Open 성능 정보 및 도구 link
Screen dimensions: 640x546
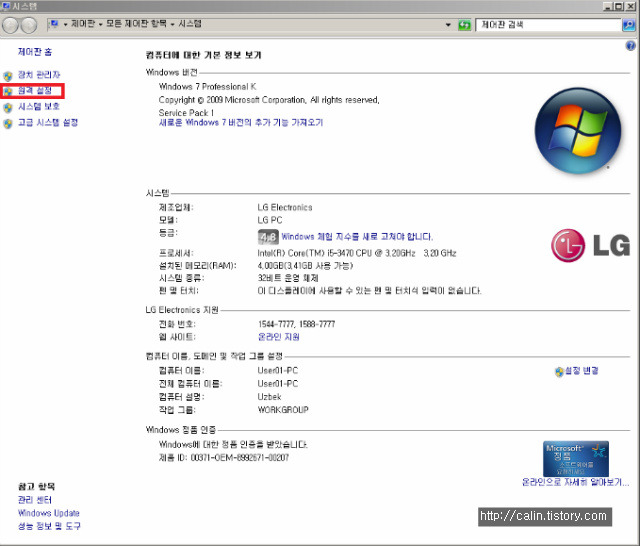(49, 526)
